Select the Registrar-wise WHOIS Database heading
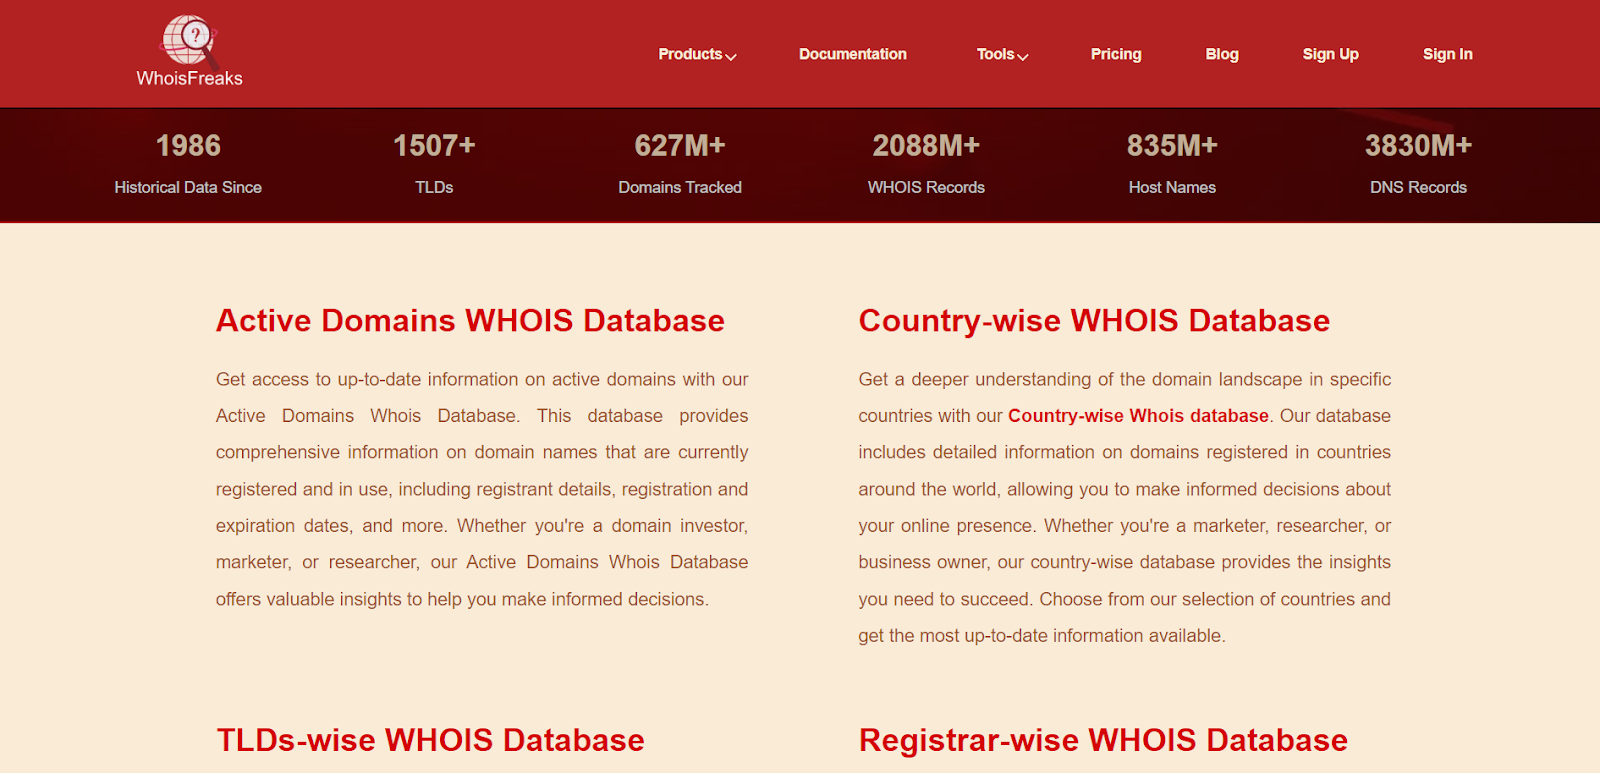 (1102, 740)
